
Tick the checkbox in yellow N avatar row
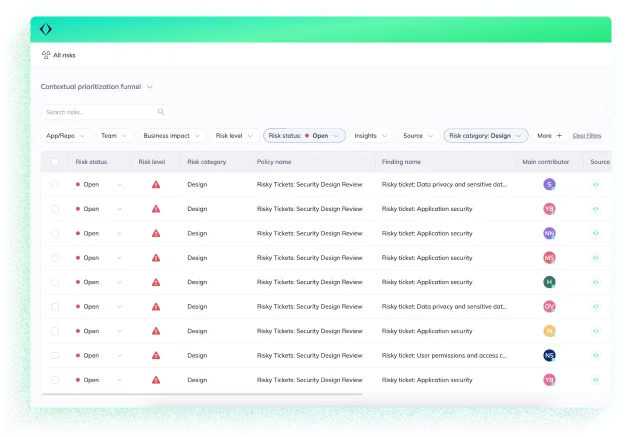pos(55,331)
